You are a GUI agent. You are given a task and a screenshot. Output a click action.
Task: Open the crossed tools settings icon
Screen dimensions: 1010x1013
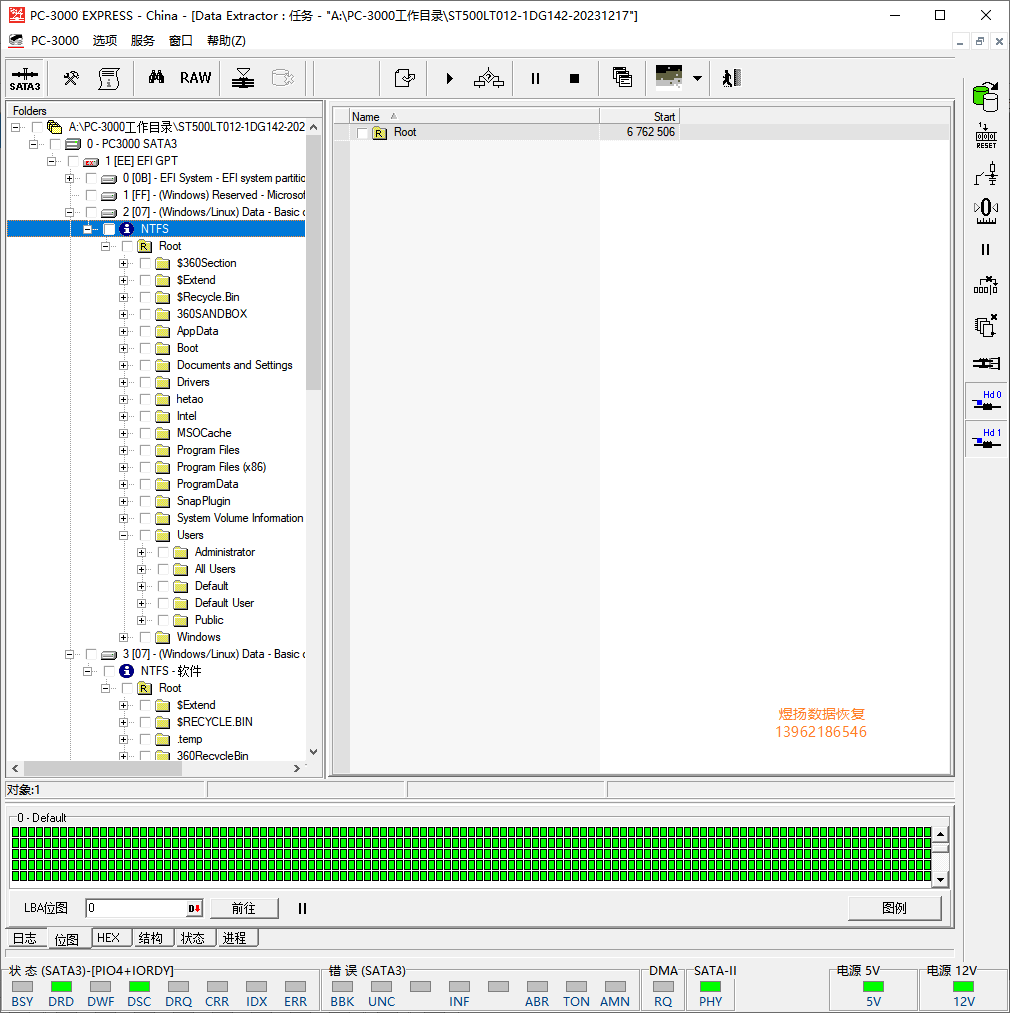tap(71, 79)
